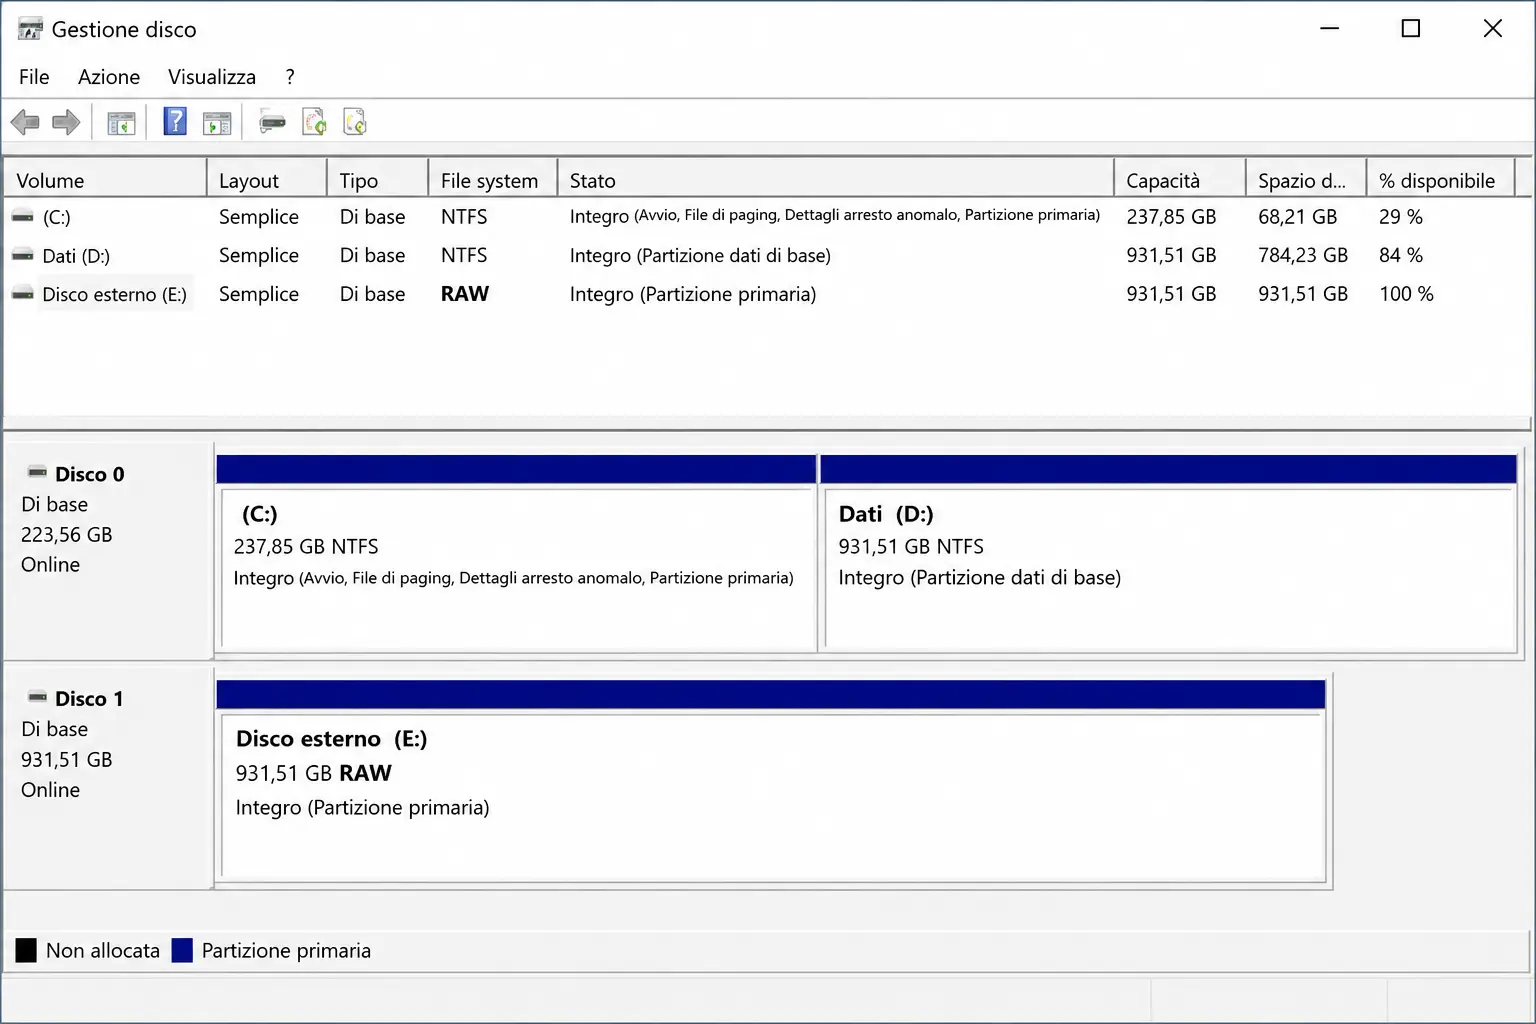Click the disk drive toolbar icon
Image resolution: width=1536 pixels, height=1024 pixels.
pos(272,122)
